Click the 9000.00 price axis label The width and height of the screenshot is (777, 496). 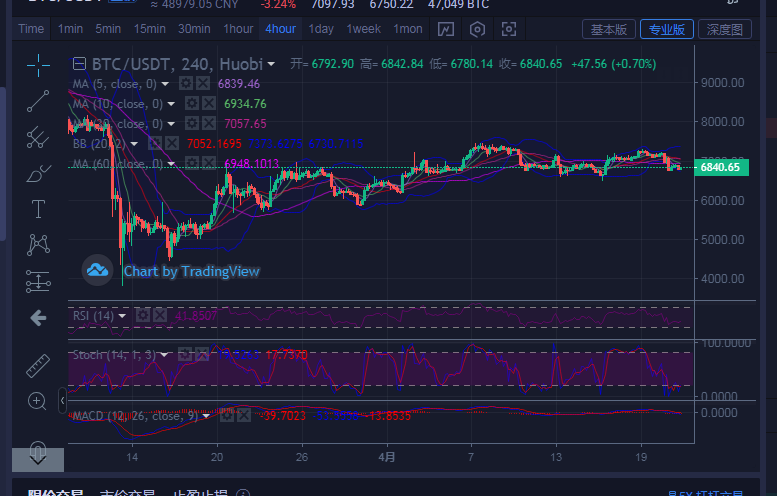pos(722,83)
